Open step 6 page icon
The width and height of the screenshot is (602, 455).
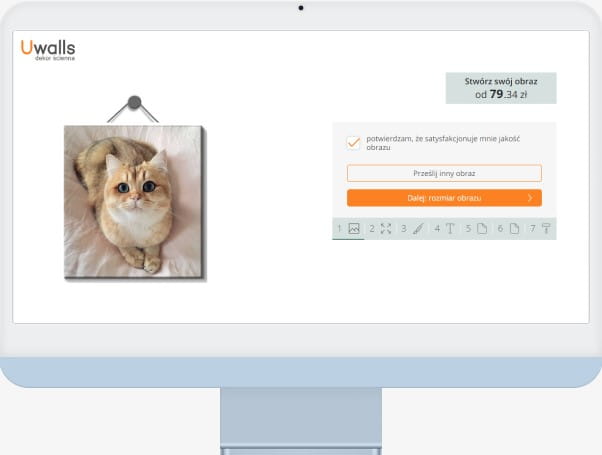pos(514,229)
